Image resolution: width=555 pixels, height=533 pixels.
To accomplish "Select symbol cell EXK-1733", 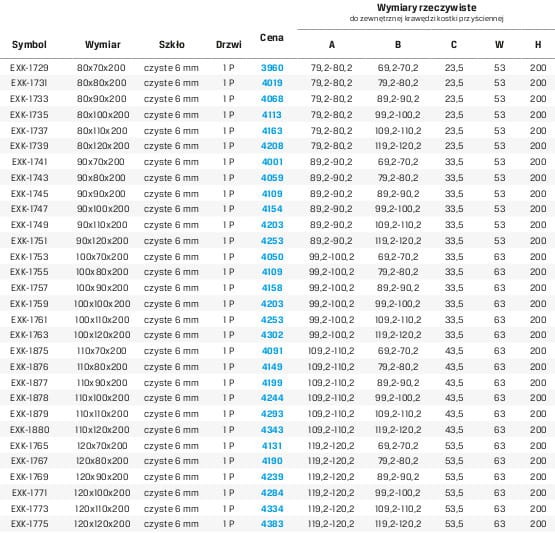I will pyautogui.click(x=29, y=99).
